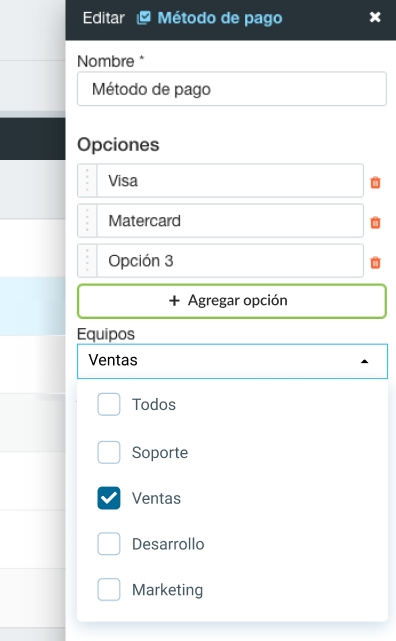
Task: Grab the drag handle beside Visa
Action: (x=87, y=181)
